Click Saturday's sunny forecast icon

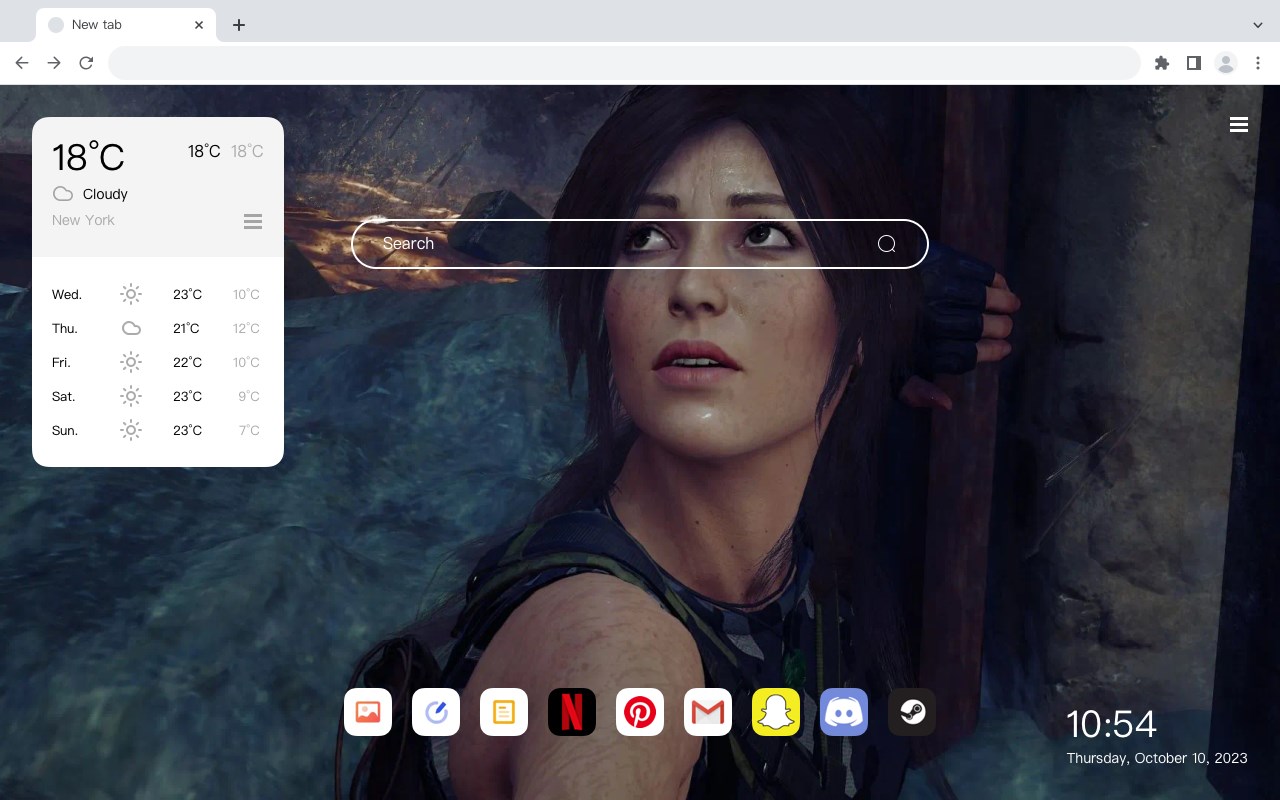(131, 396)
